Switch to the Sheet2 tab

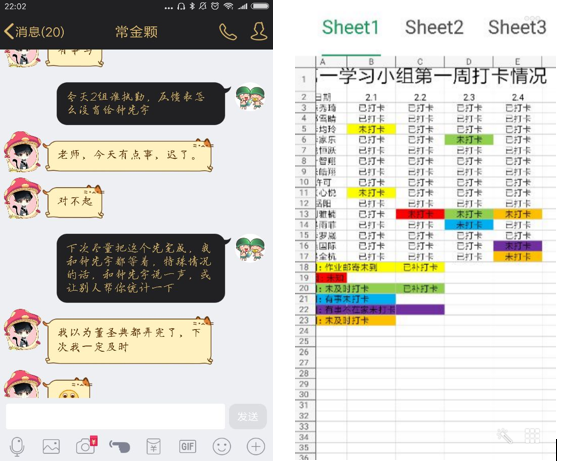434,28
